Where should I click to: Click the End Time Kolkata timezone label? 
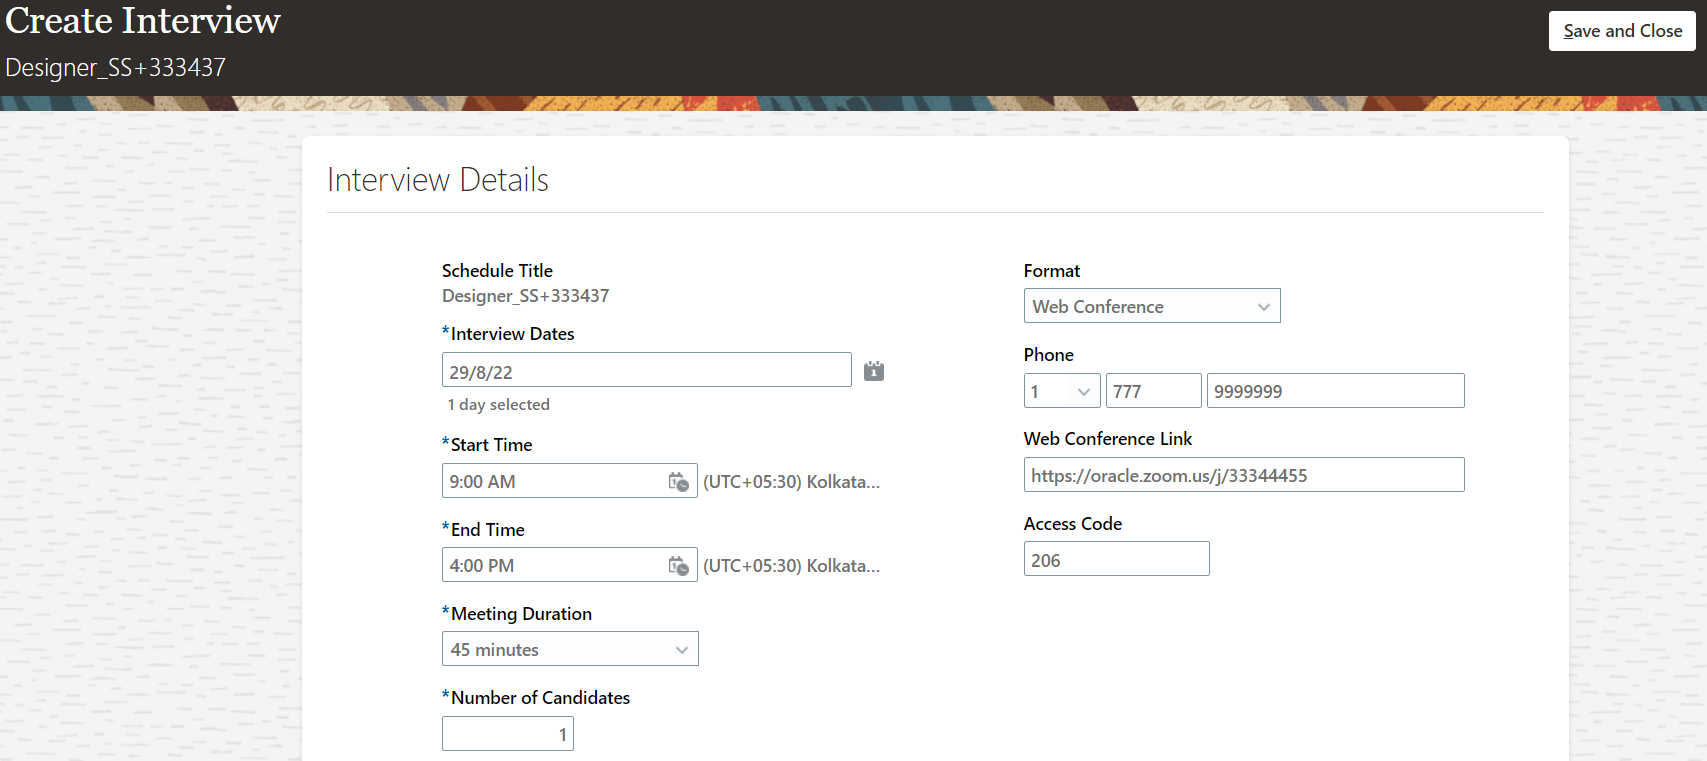click(791, 566)
